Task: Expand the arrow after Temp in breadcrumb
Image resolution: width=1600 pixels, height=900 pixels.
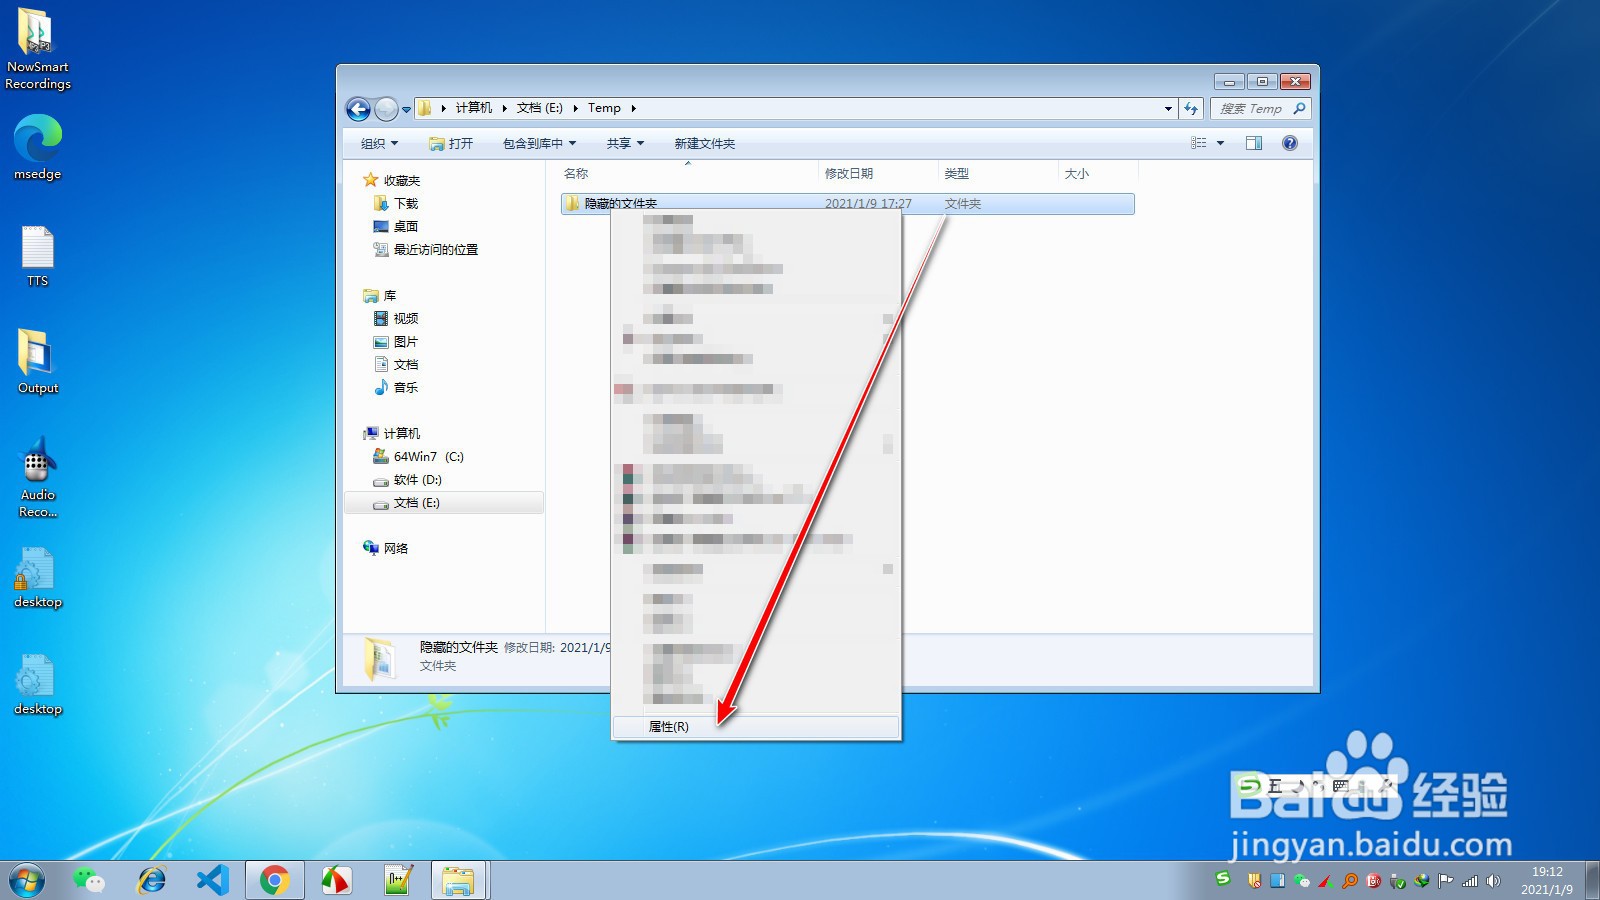Action: [x=633, y=108]
